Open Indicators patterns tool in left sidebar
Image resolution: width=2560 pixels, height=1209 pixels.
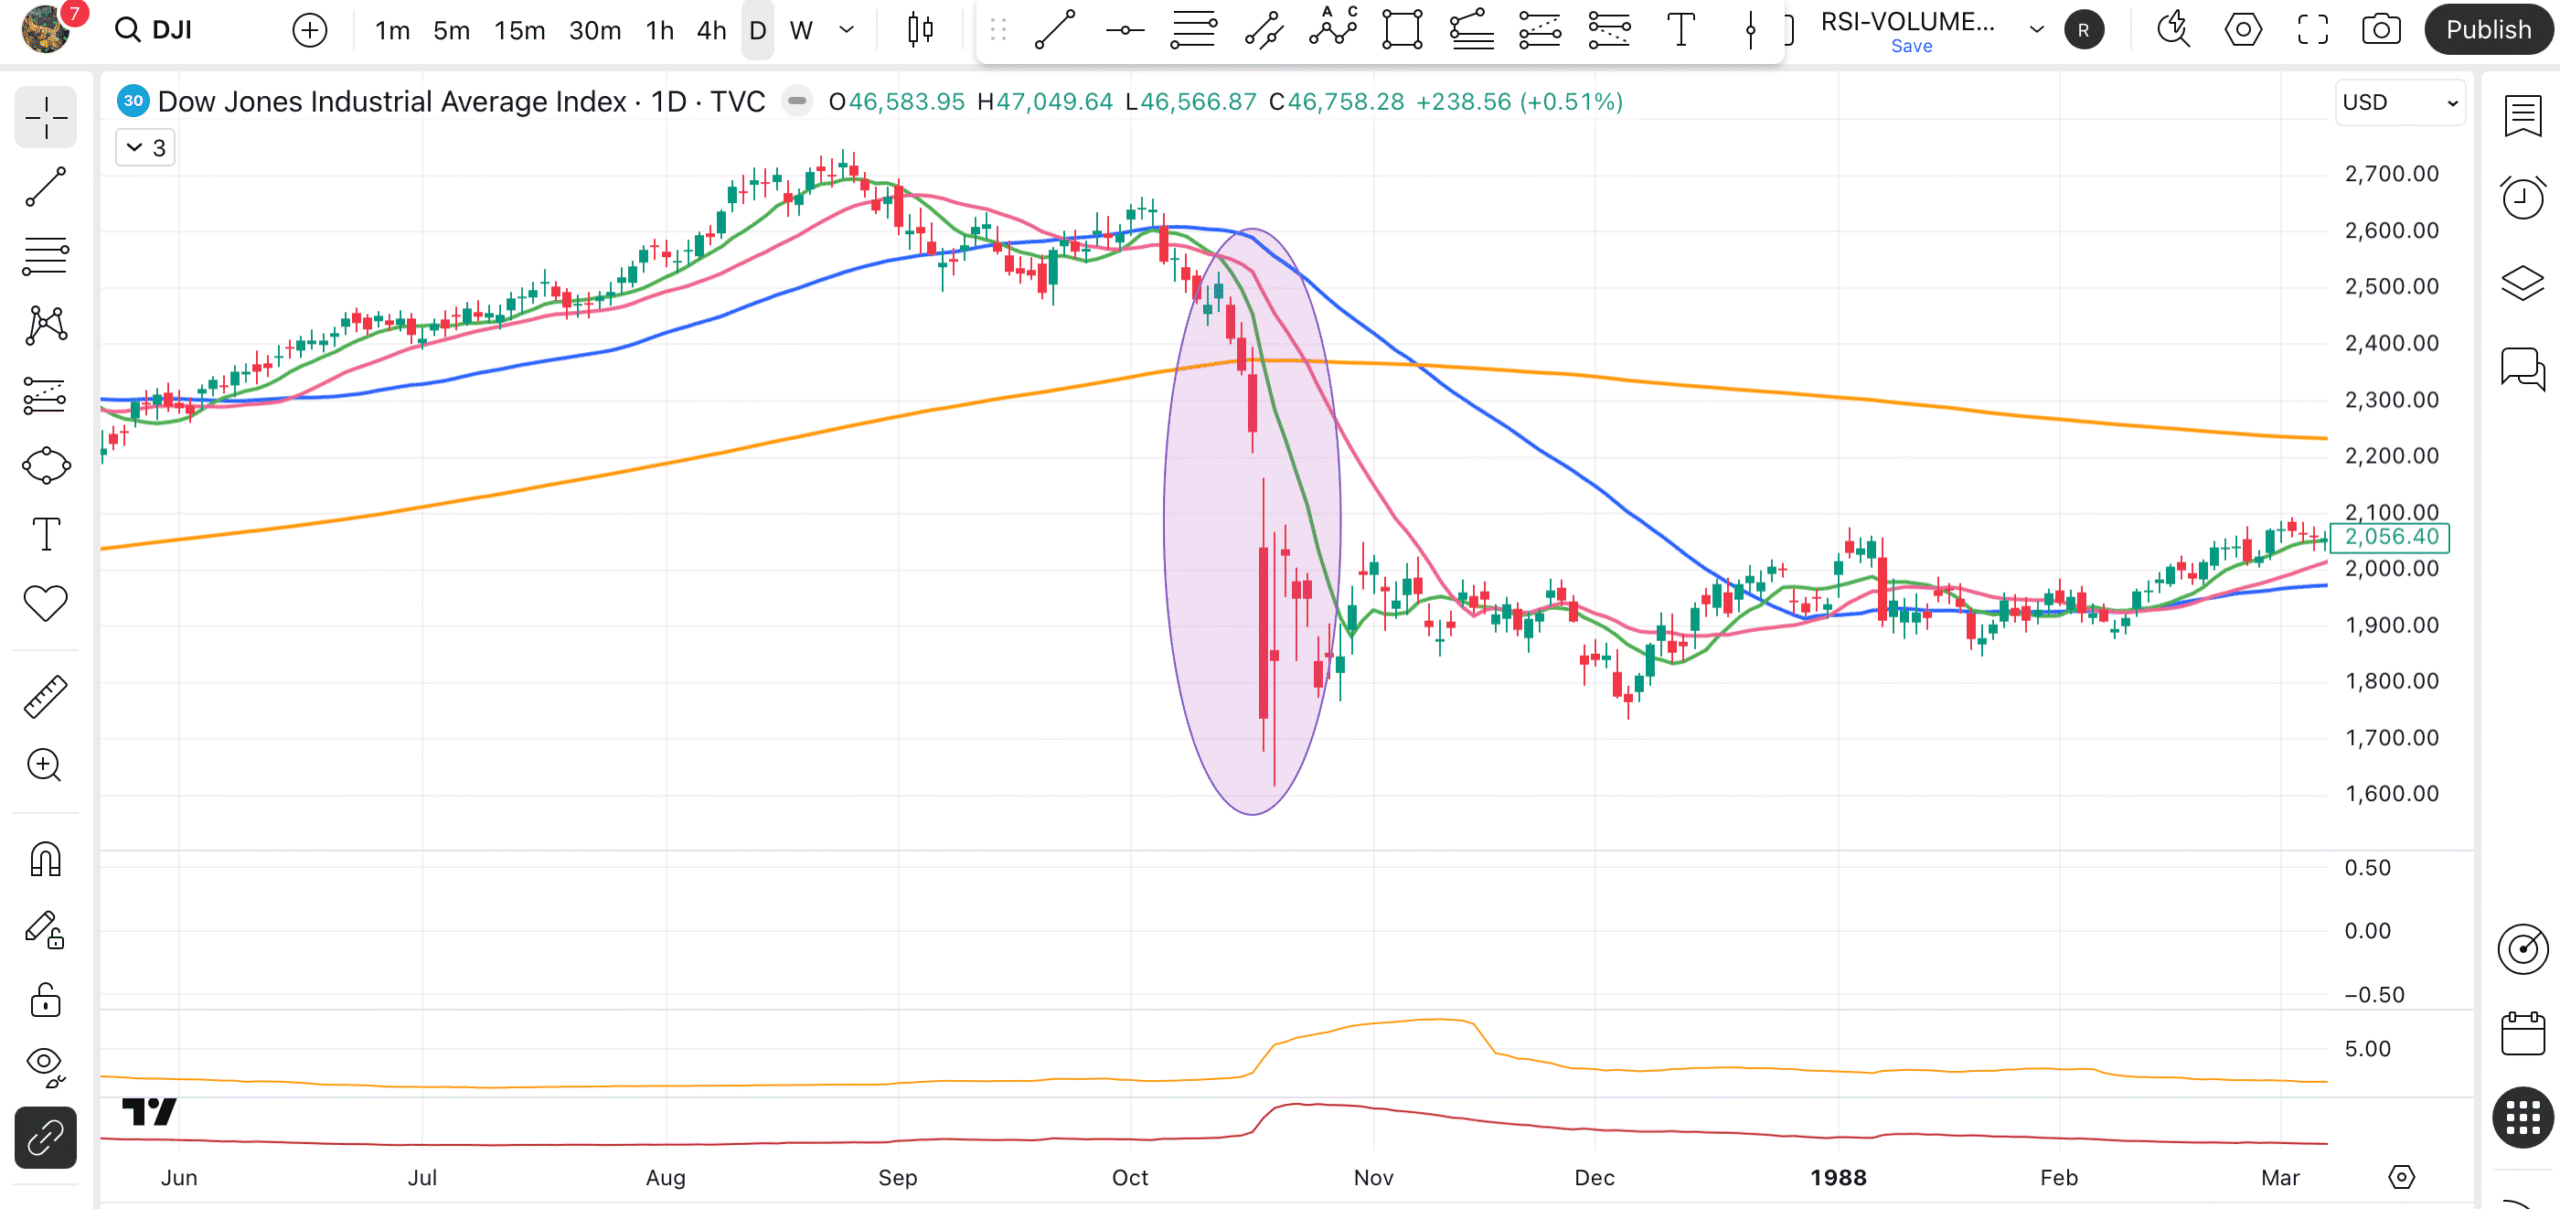tap(45, 325)
